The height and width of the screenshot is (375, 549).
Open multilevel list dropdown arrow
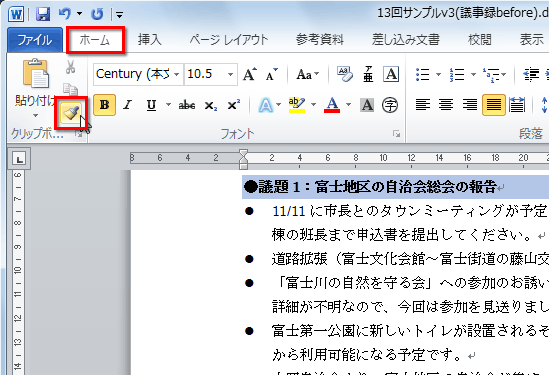tap(504, 74)
